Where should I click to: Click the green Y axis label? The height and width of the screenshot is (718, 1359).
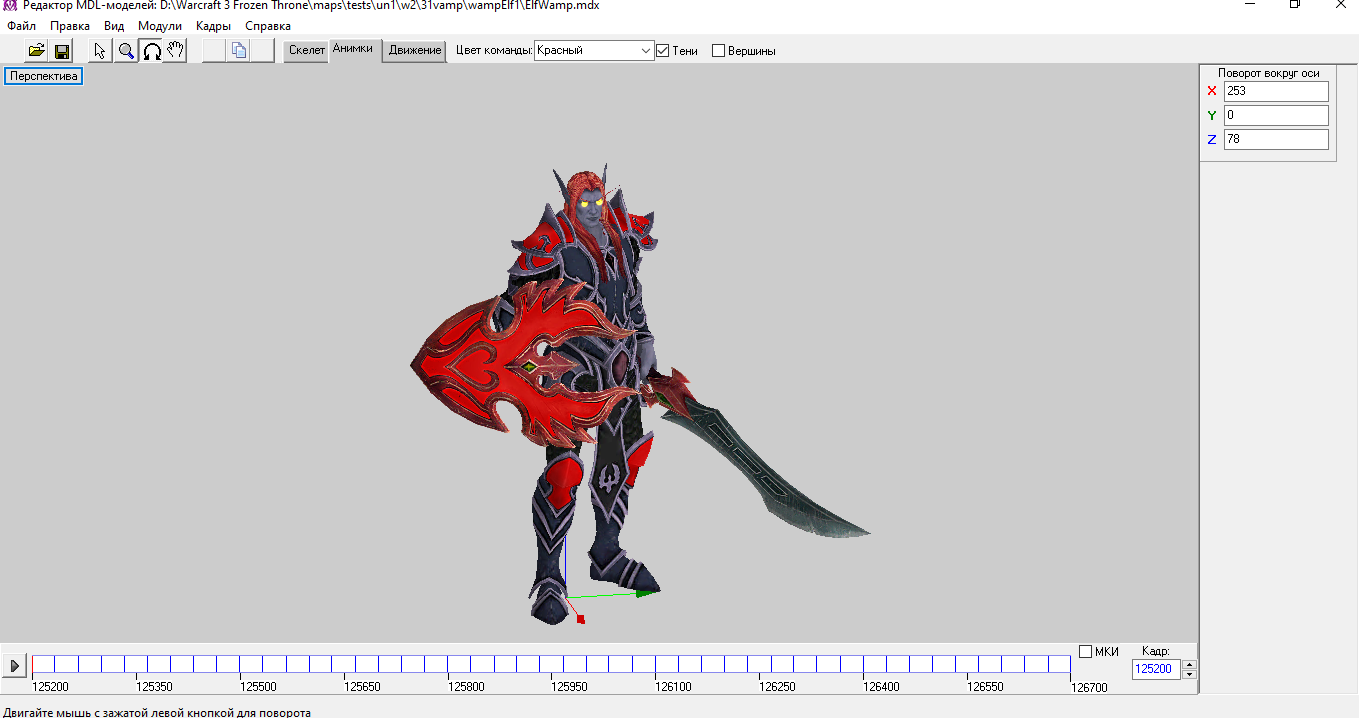pos(1212,115)
